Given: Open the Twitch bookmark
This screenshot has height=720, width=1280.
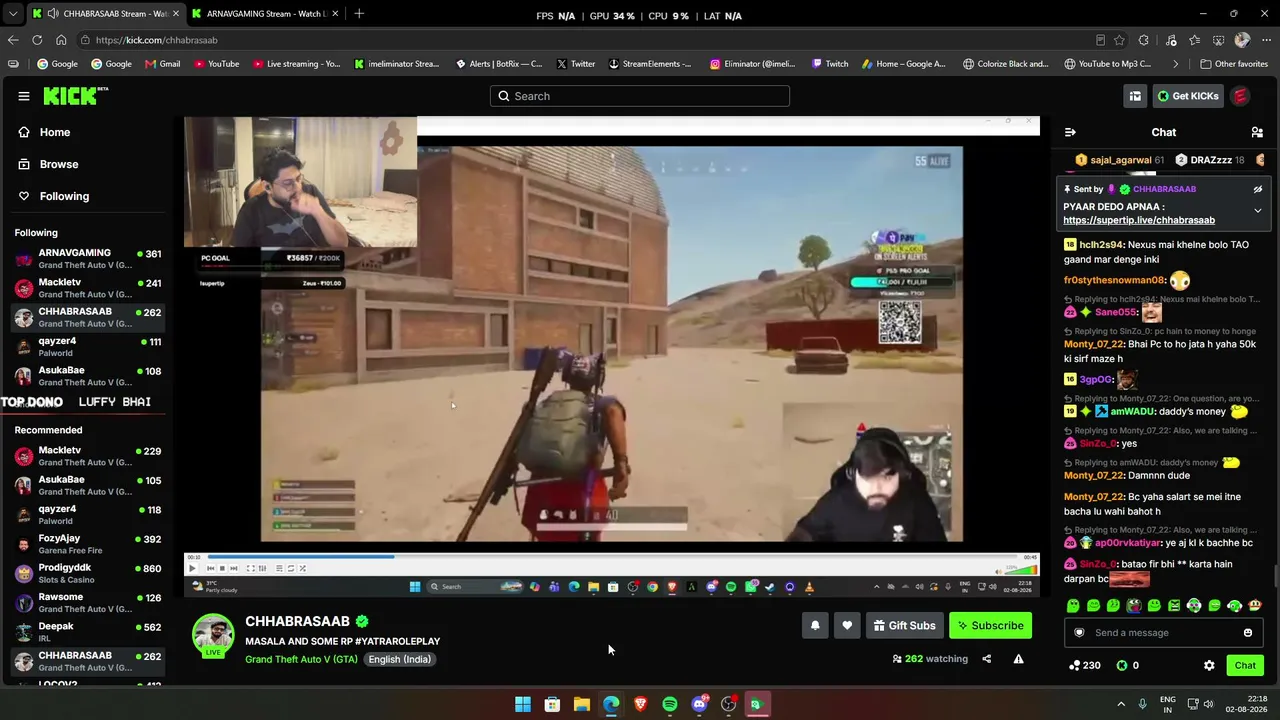Looking at the screenshot, I should [x=830, y=64].
